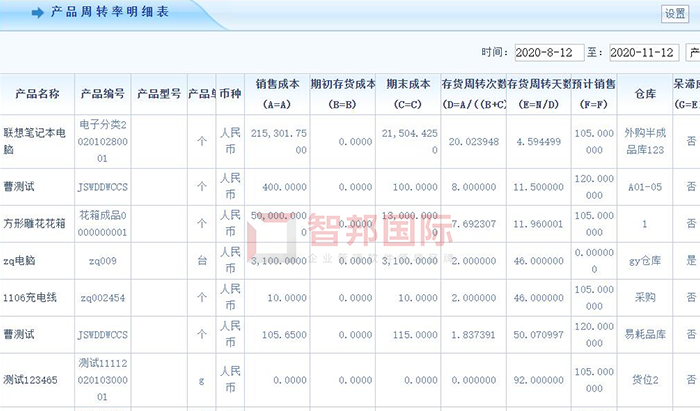Select product name 方形雕花花箱
This screenshot has width=700, height=411.
coord(34,224)
